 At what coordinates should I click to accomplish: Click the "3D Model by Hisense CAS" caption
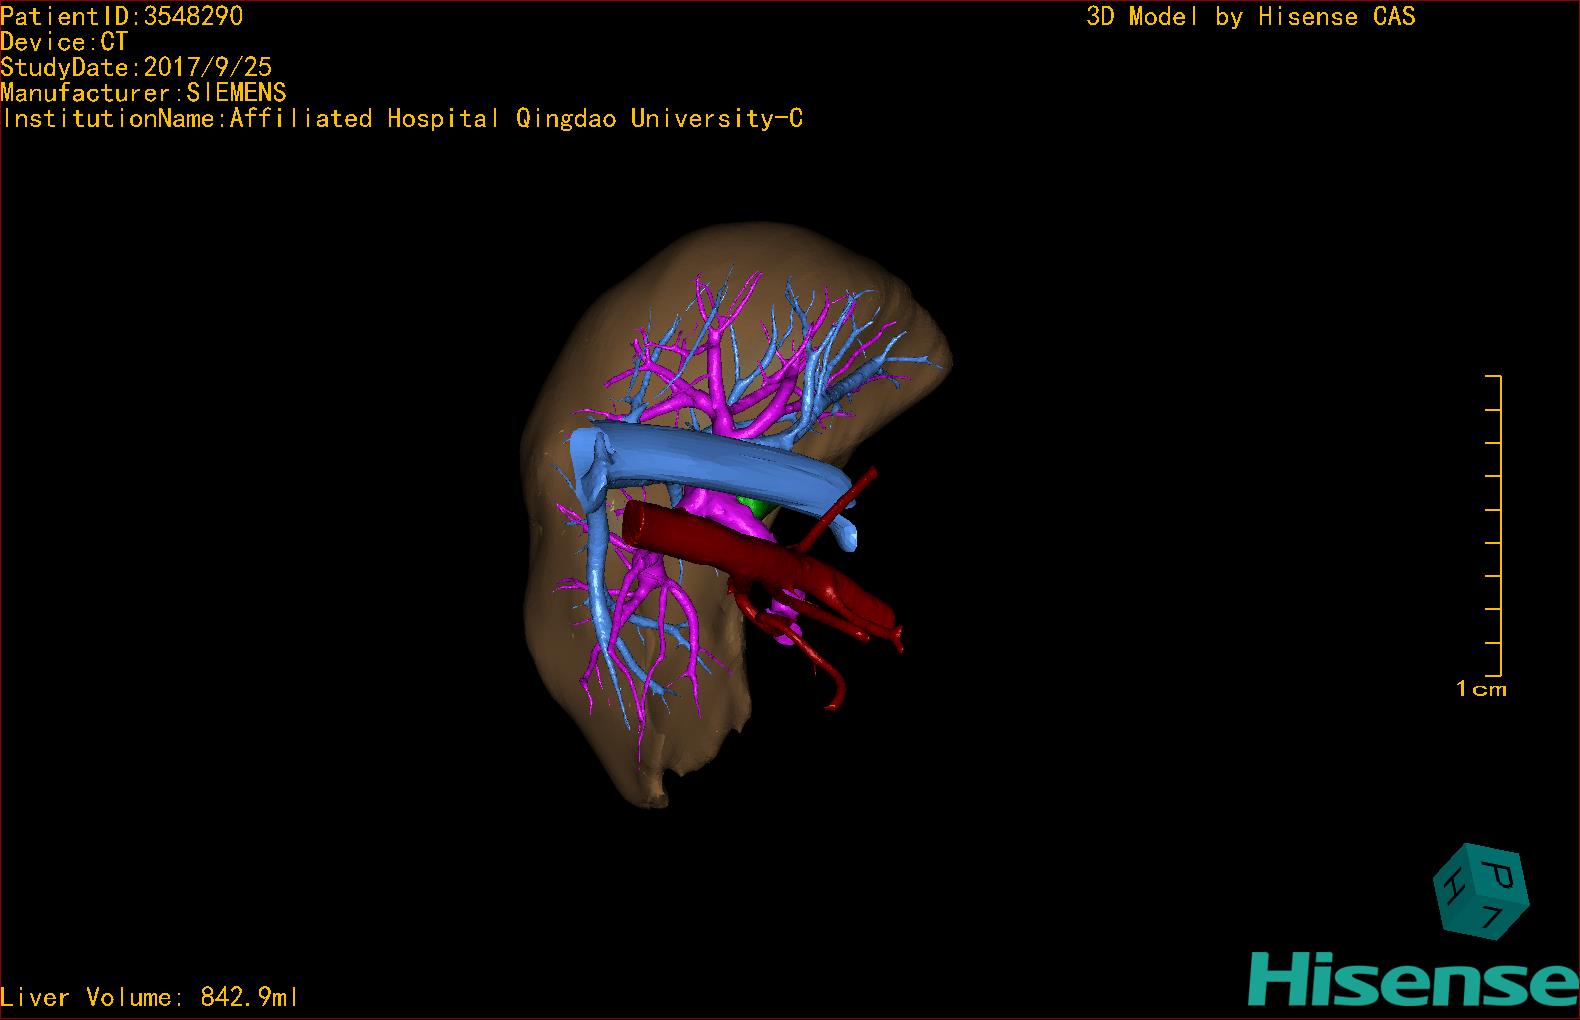tap(1251, 16)
